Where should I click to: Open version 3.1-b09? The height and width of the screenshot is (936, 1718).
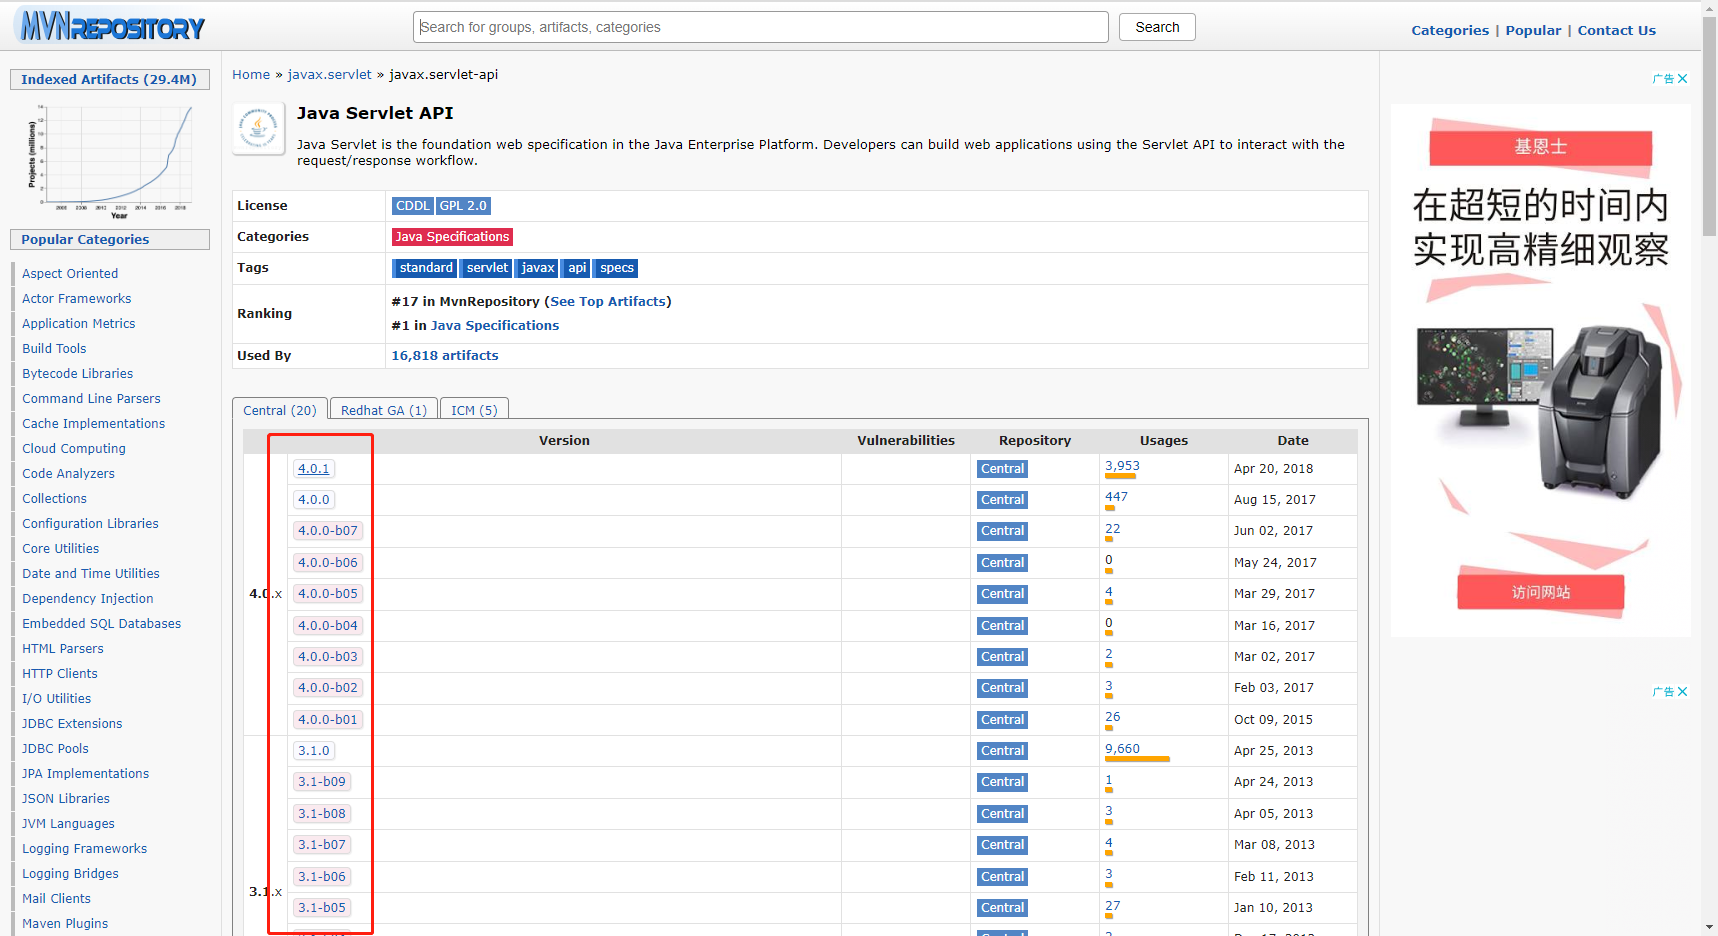(x=322, y=782)
